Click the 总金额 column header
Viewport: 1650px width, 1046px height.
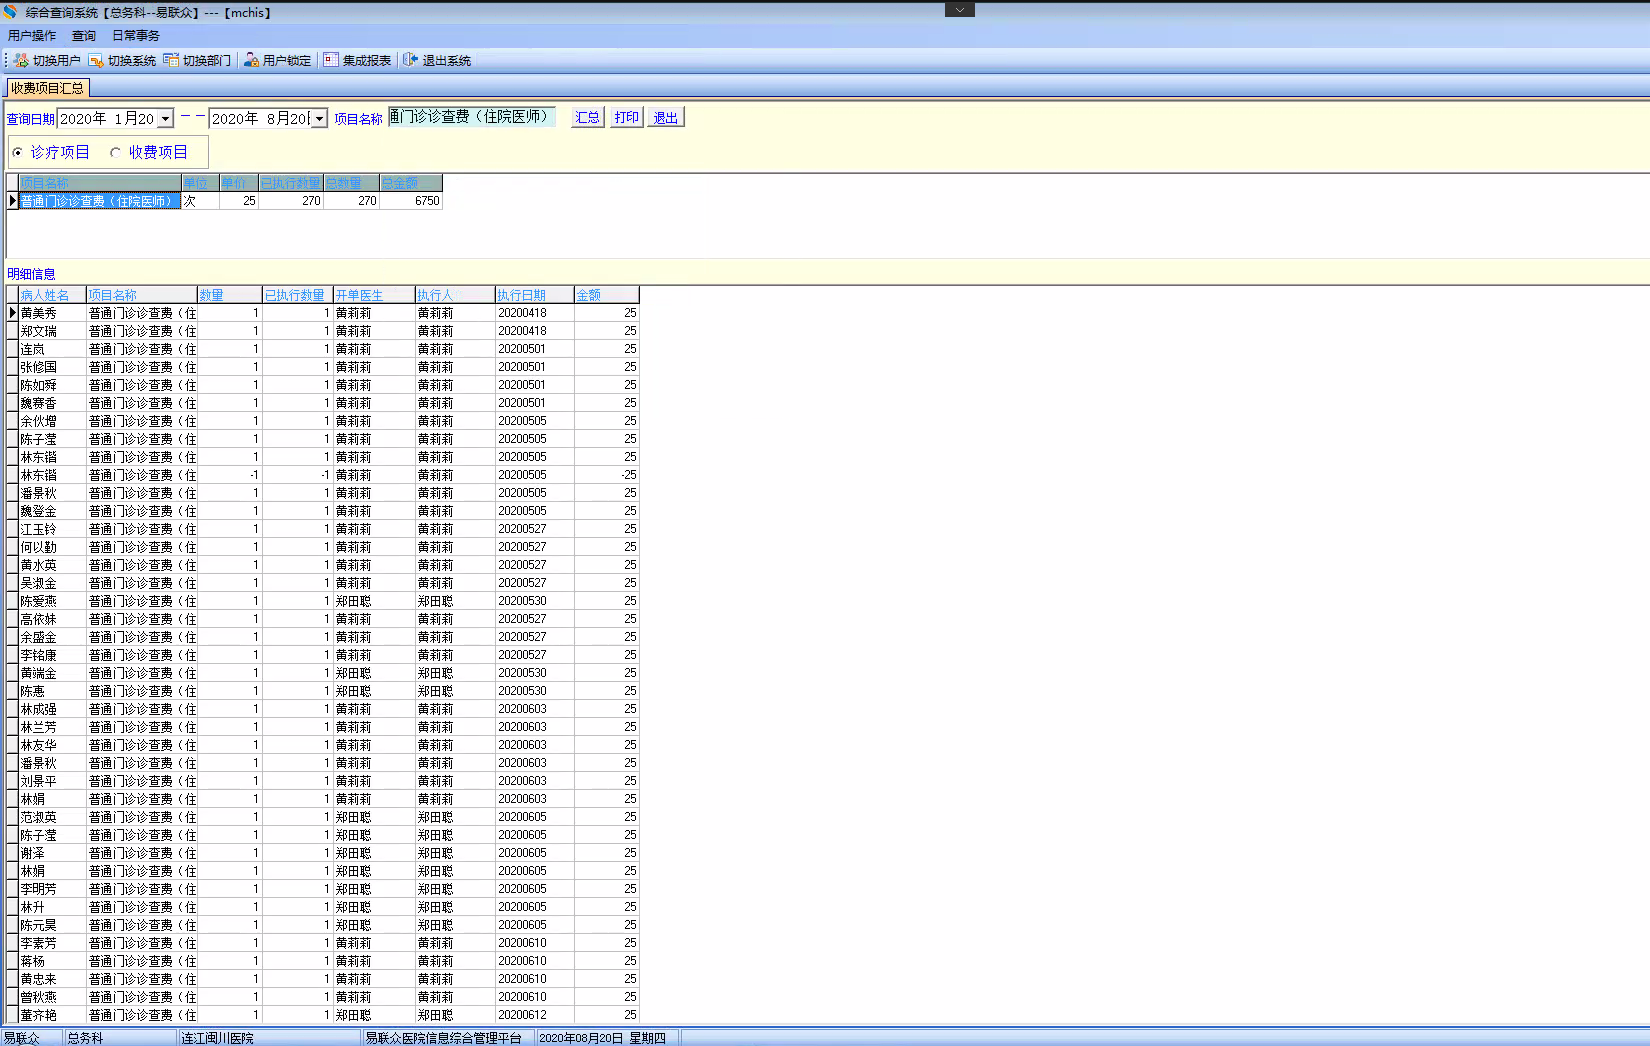(411, 183)
